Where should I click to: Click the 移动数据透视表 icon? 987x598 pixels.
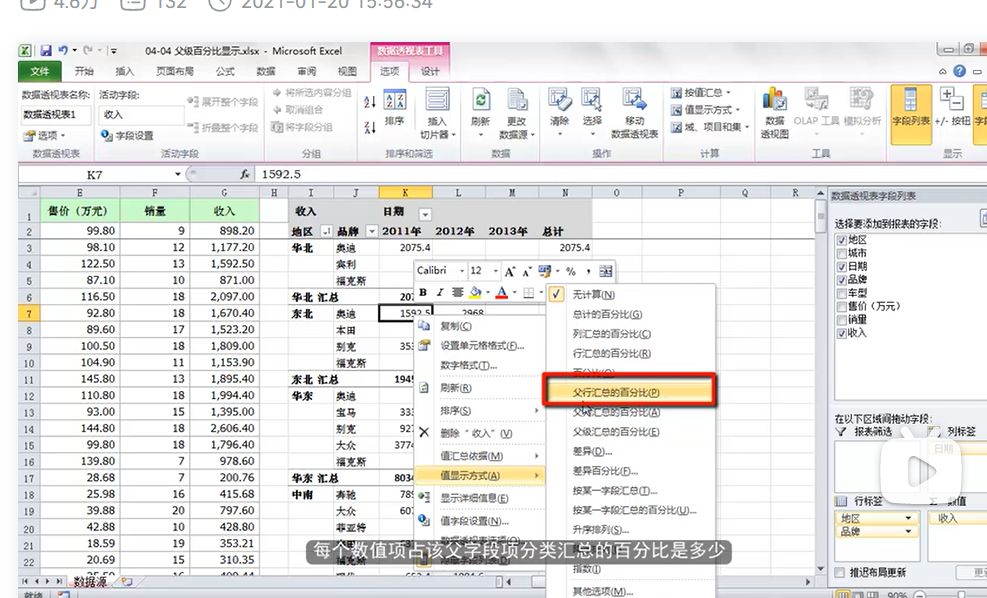634,113
